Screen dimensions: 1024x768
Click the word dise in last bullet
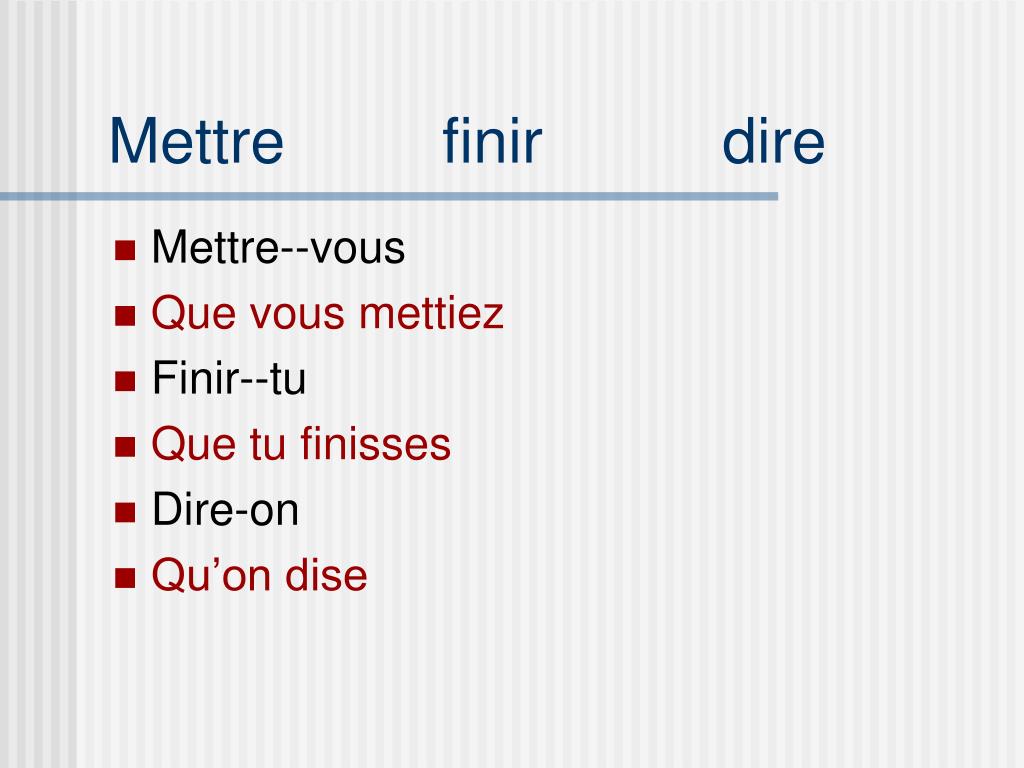(326, 575)
